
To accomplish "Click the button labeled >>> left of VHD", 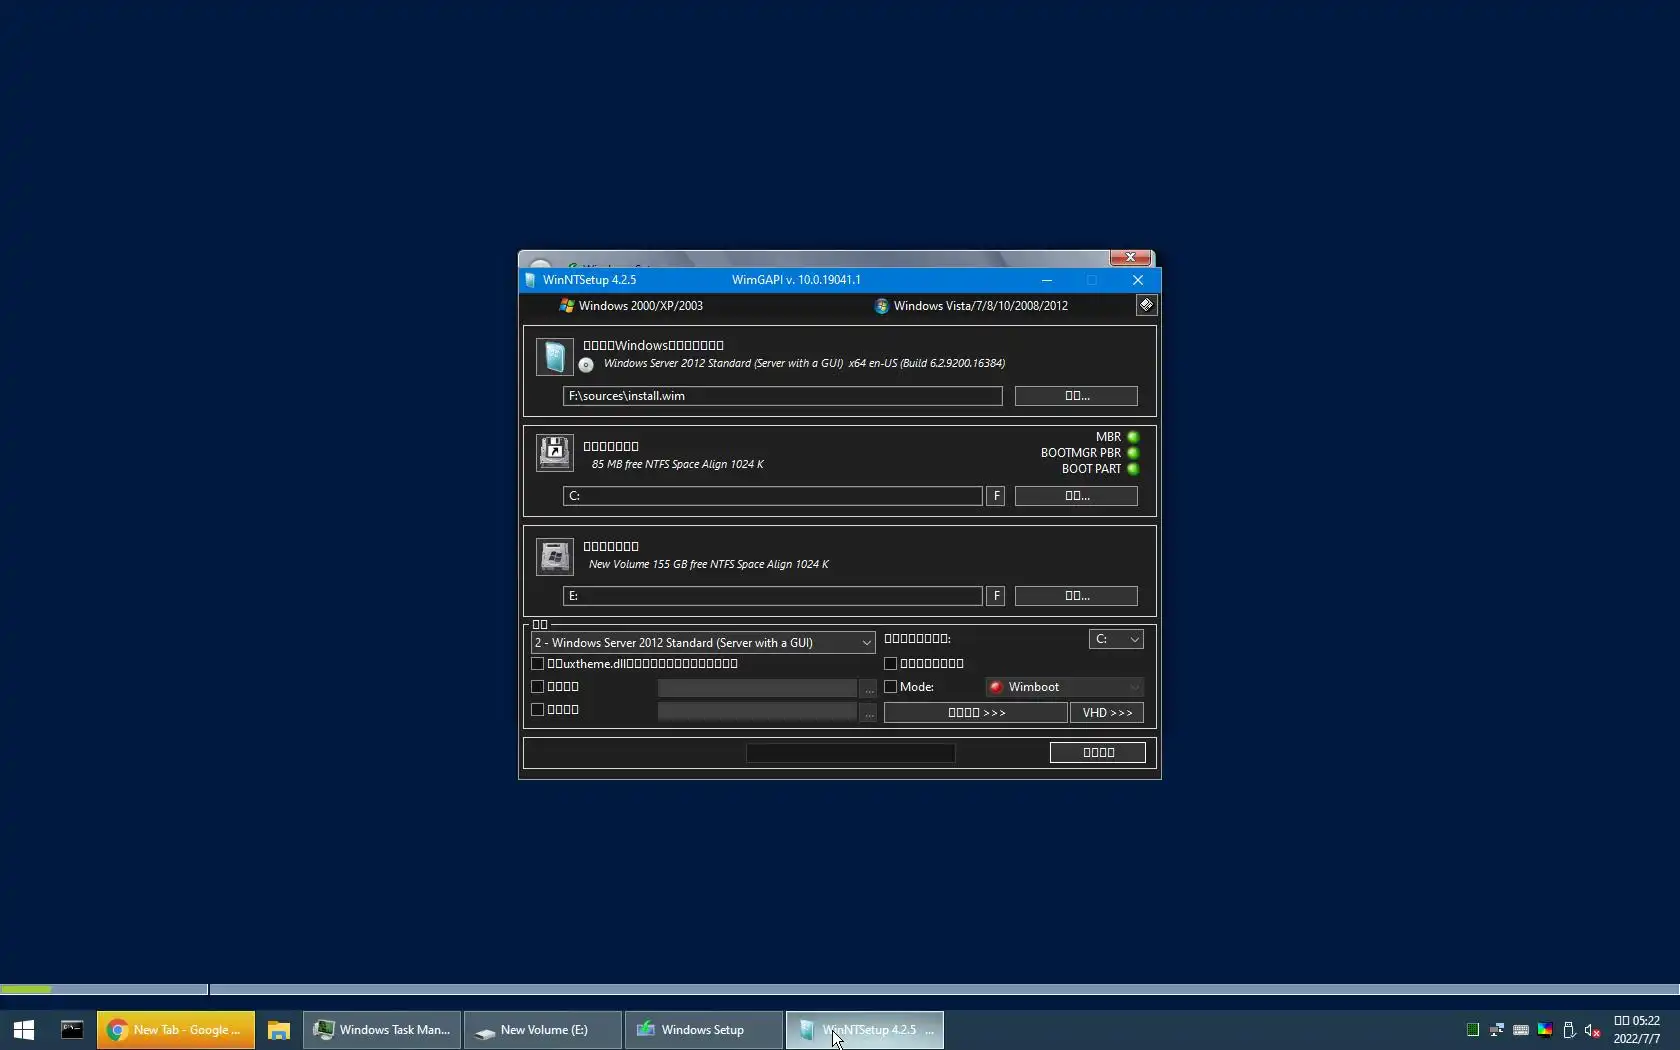I will [x=976, y=713].
